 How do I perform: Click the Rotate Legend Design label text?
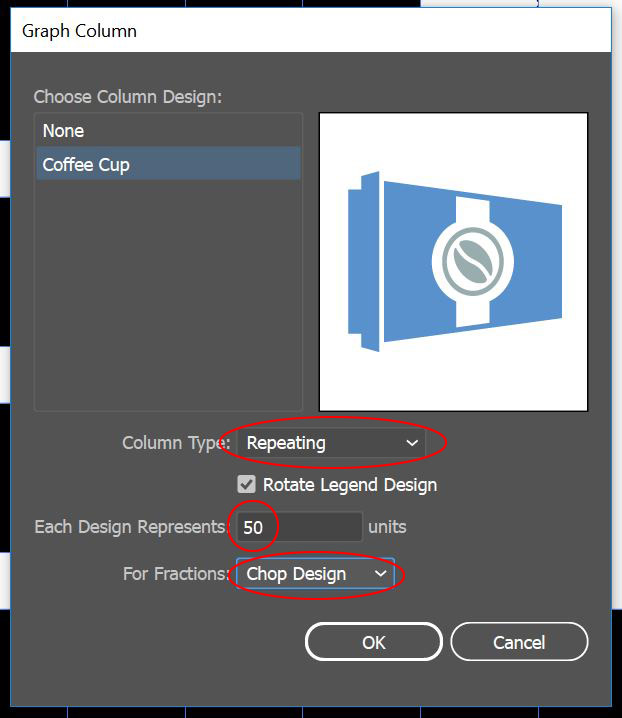click(x=350, y=485)
